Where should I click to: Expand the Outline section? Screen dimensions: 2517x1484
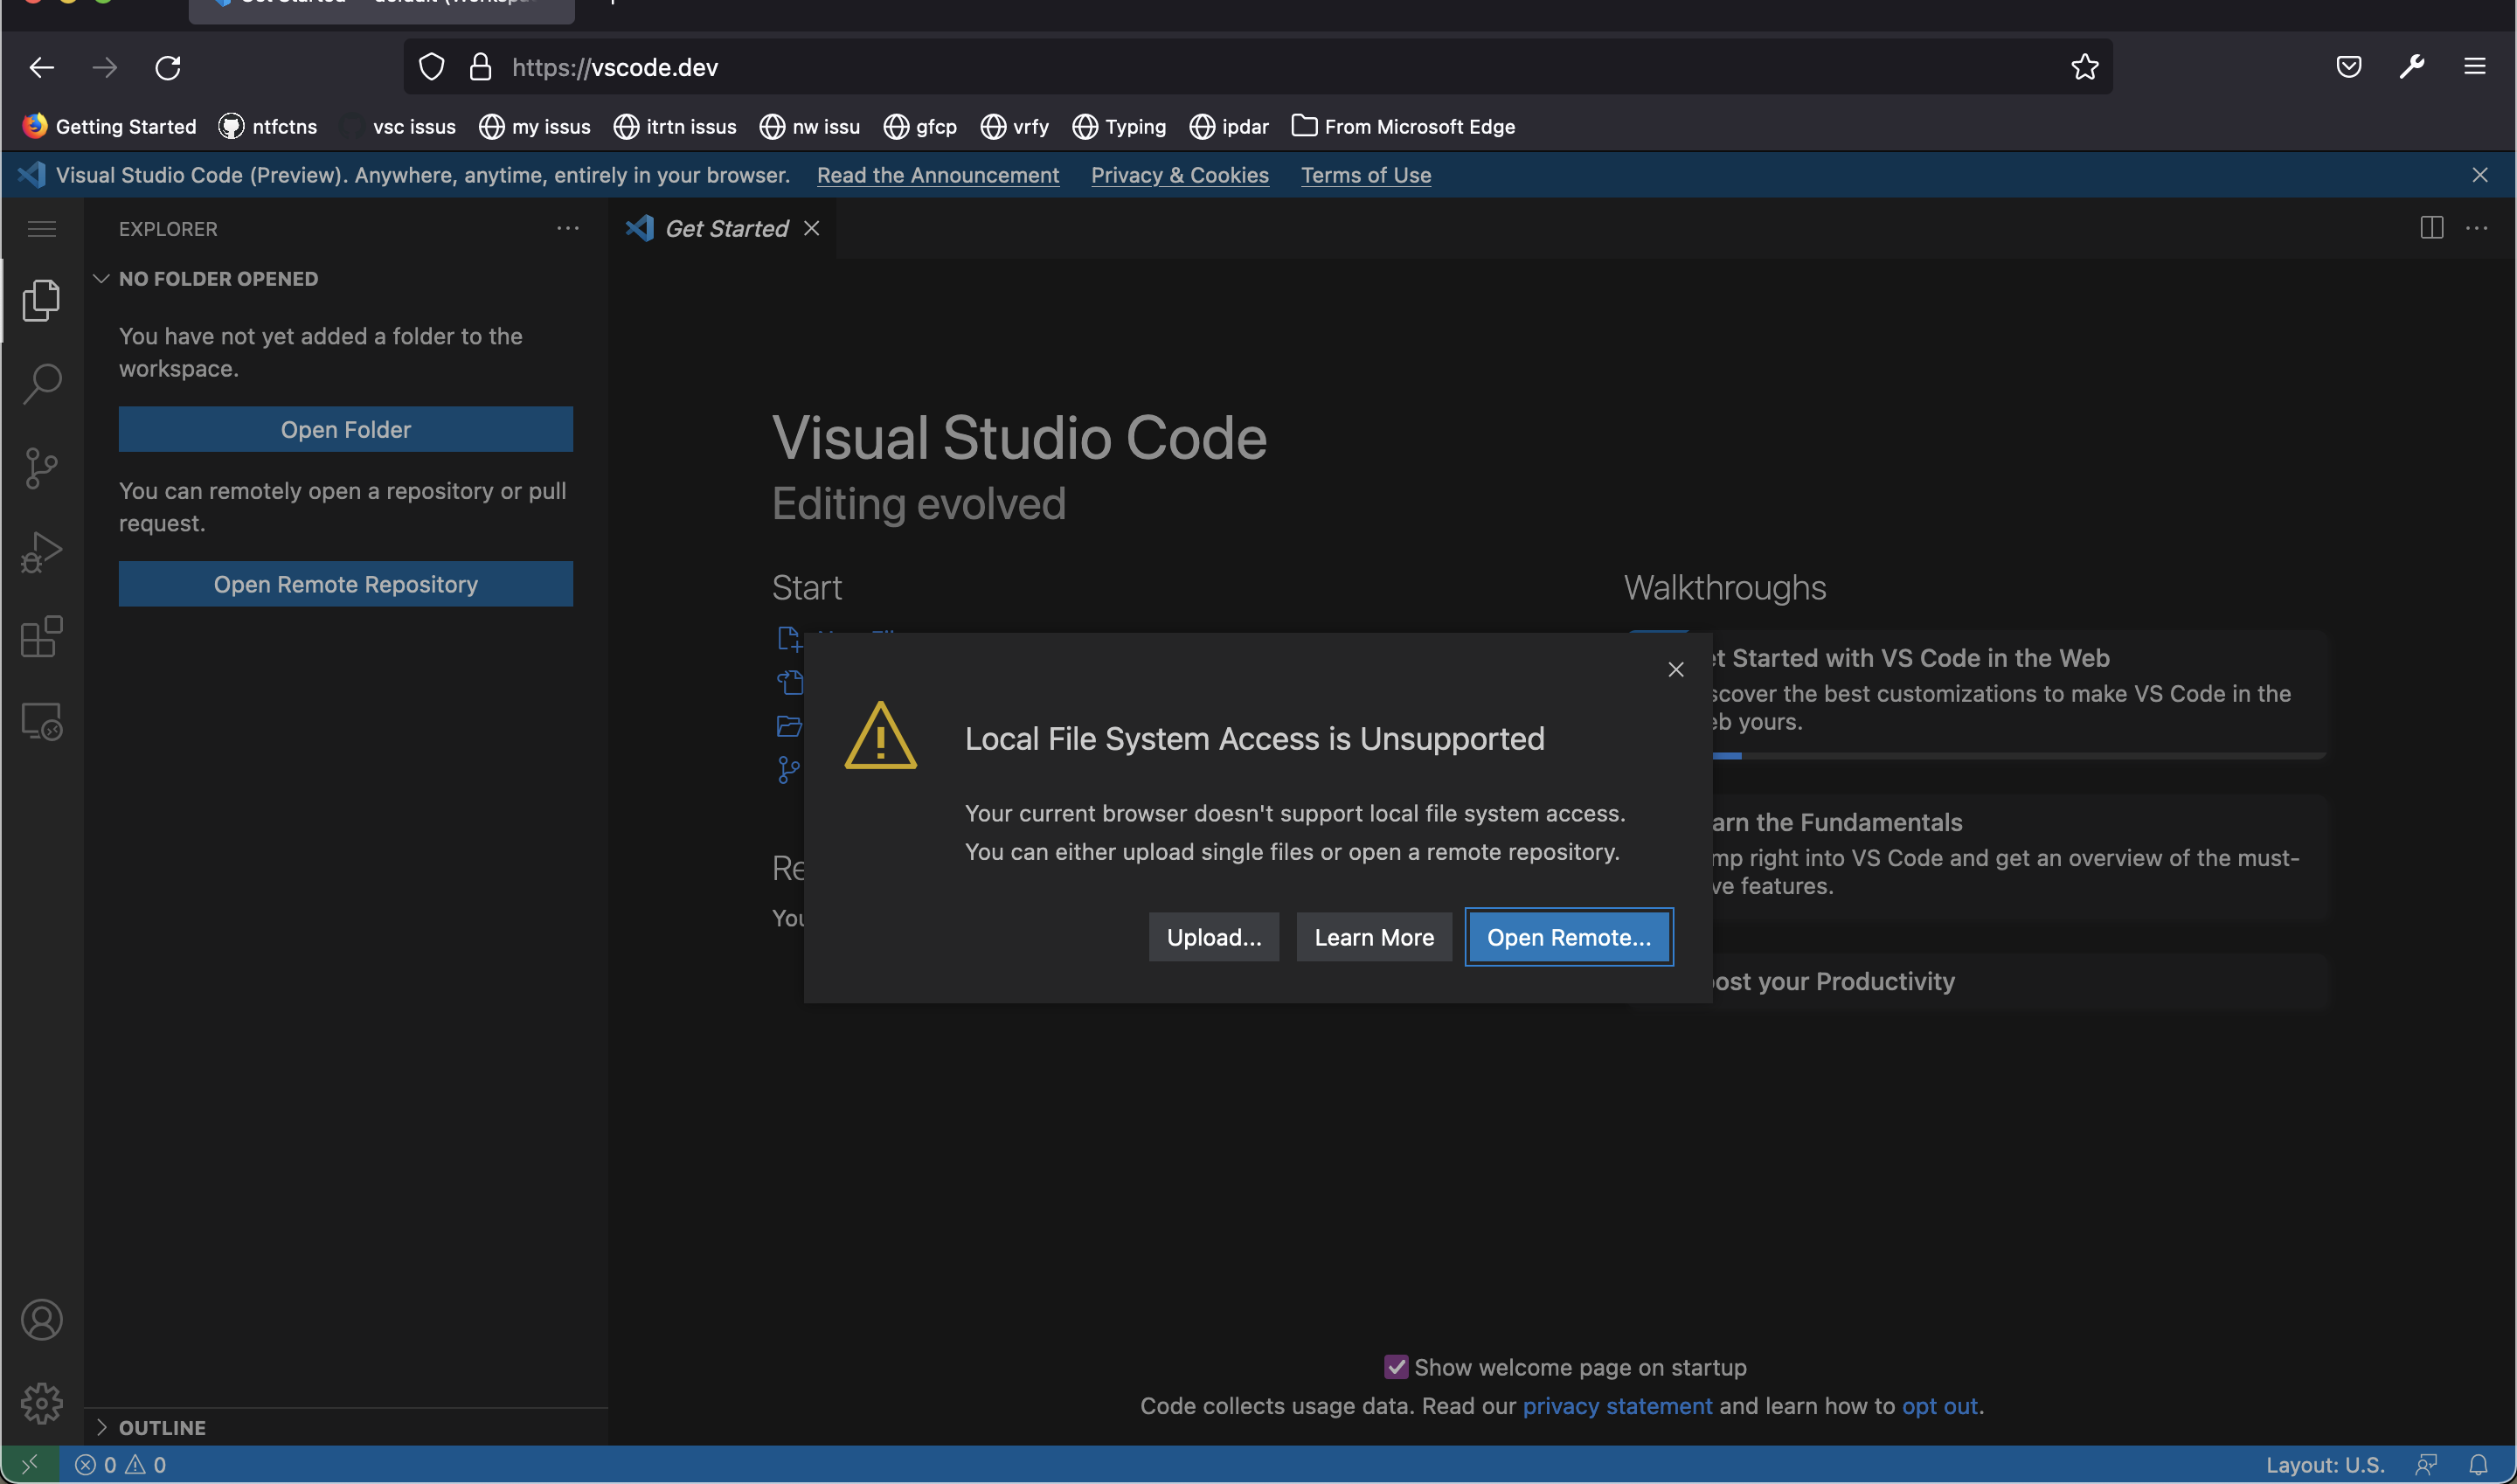[x=162, y=1427]
